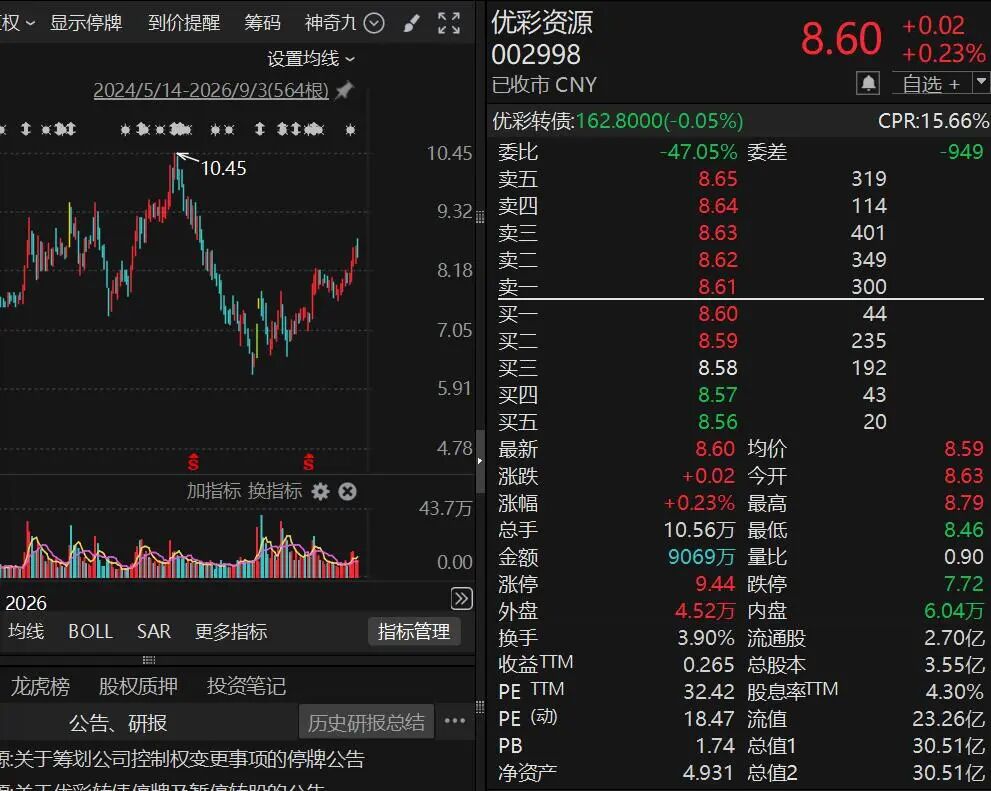Click the grip handle on chart right edge
This screenshot has width=991, height=791.
[x=480, y=217]
